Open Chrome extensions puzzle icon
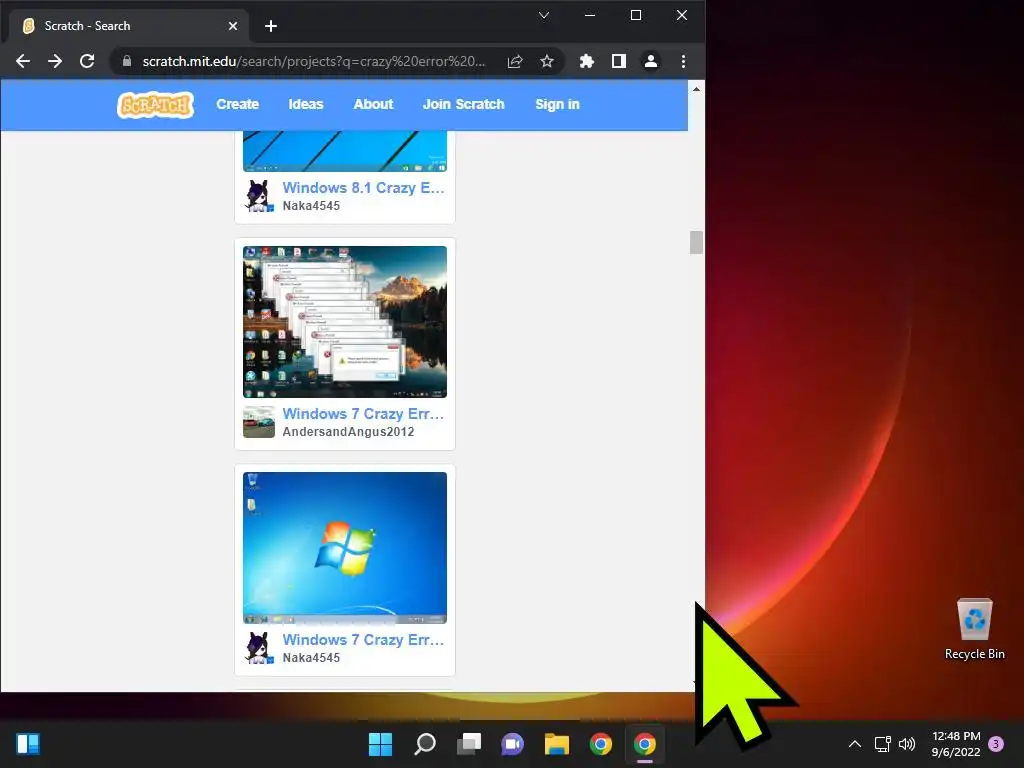This screenshot has height=768, width=1024. pos(586,61)
